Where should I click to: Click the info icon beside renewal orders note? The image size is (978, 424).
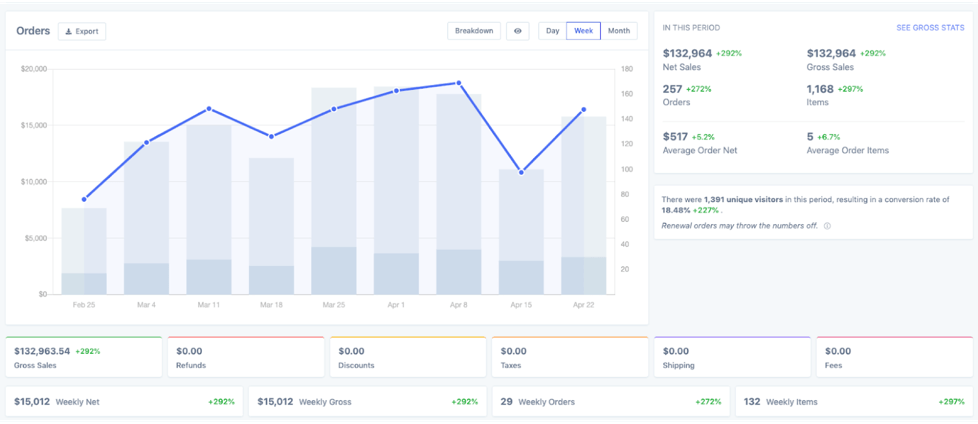(827, 226)
